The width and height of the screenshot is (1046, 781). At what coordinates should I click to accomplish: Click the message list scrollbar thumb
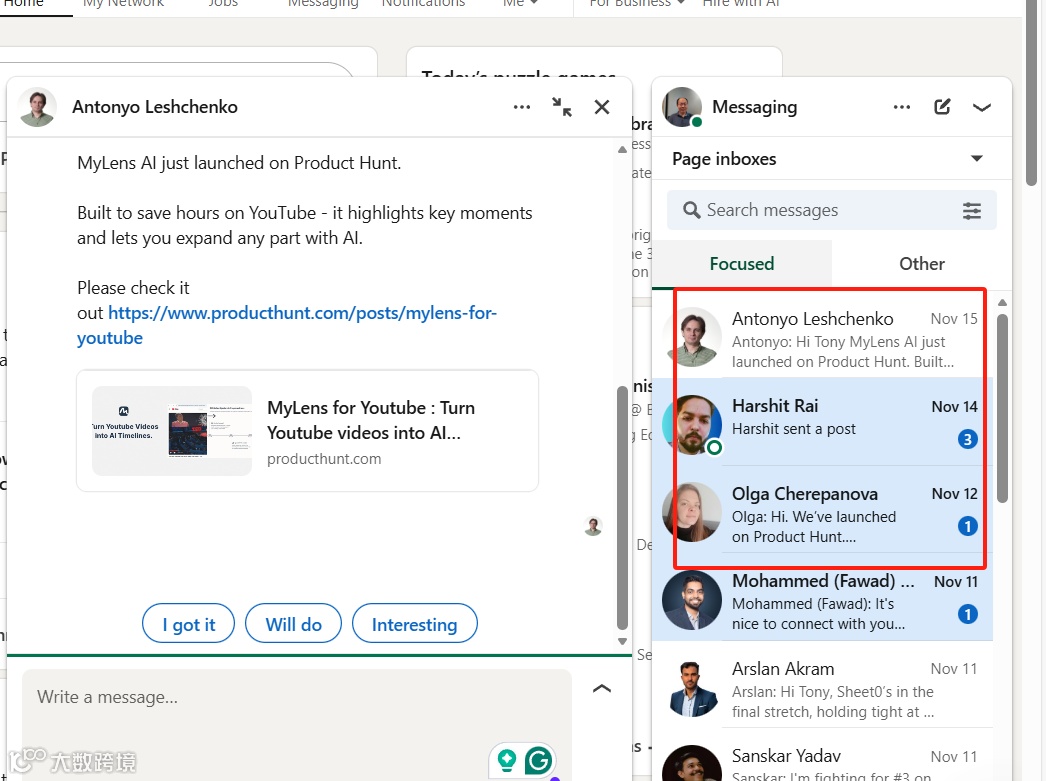pyautogui.click(x=1002, y=408)
